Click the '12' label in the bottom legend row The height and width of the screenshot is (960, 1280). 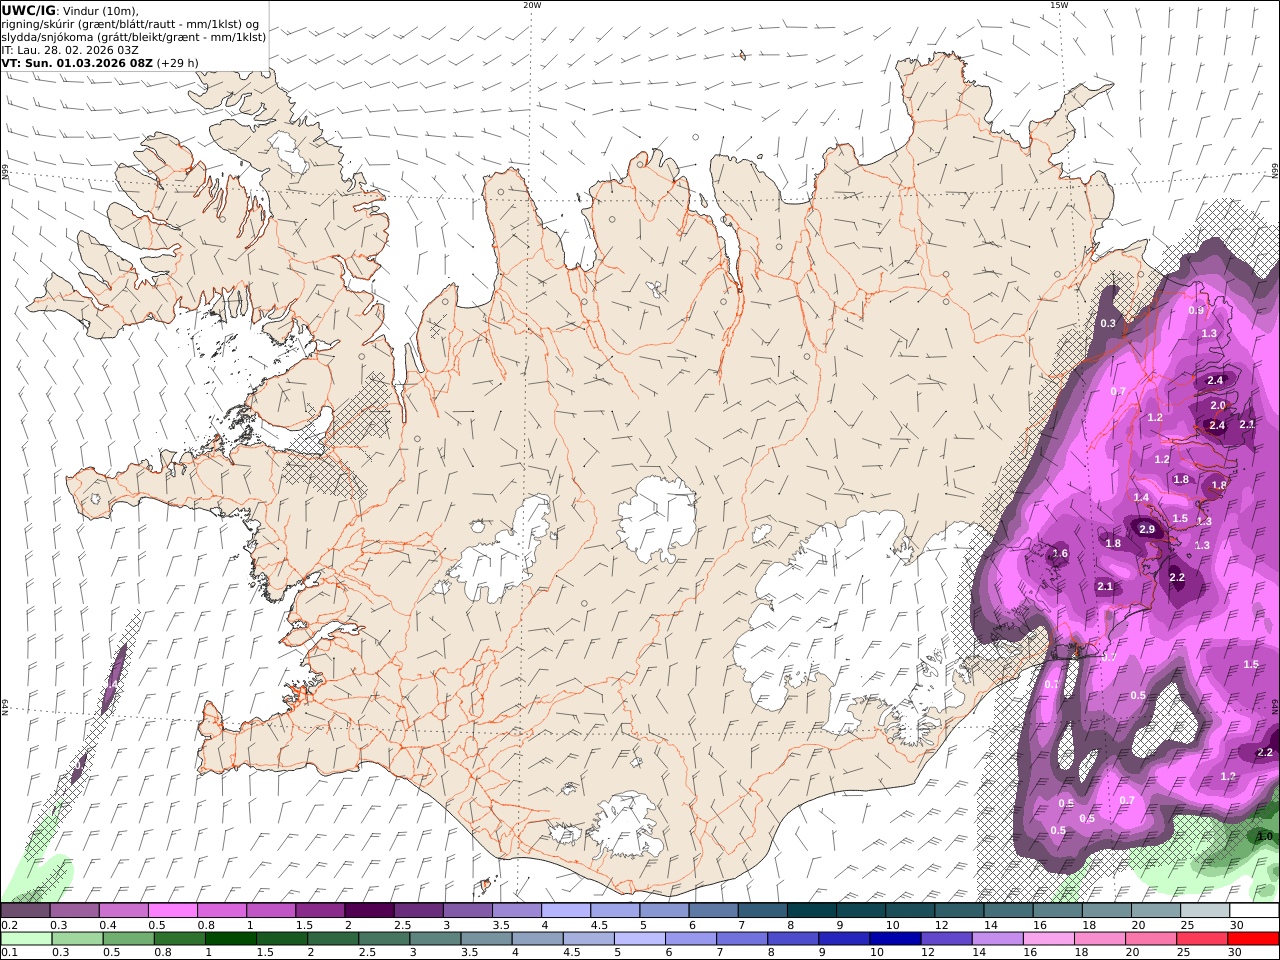930,953
